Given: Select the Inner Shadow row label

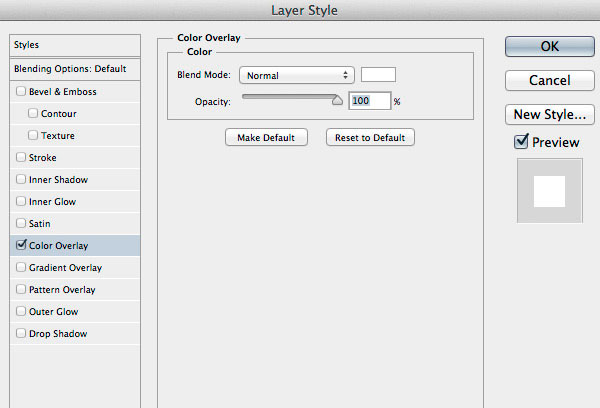Looking at the screenshot, I should click(x=59, y=180).
